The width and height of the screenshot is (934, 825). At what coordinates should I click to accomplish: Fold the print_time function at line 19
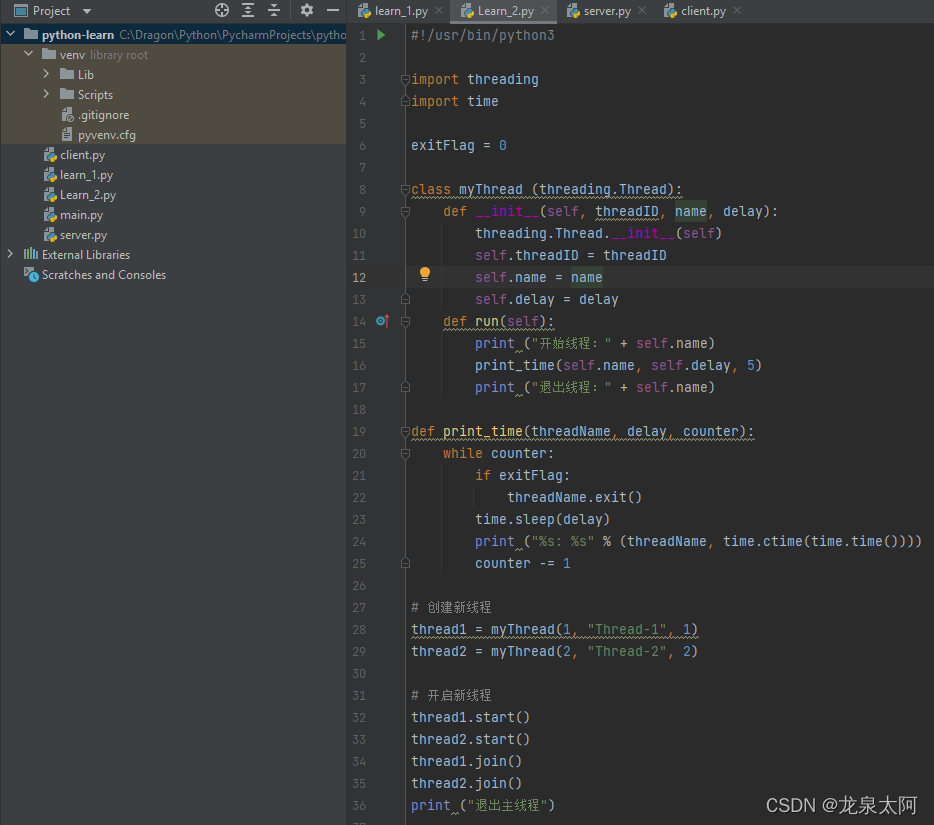[x=405, y=431]
